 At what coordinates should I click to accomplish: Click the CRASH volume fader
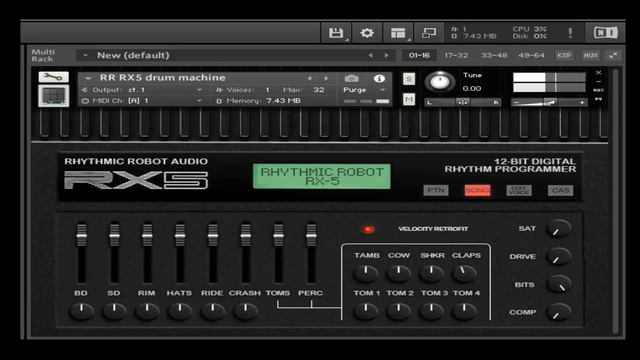coord(246,235)
